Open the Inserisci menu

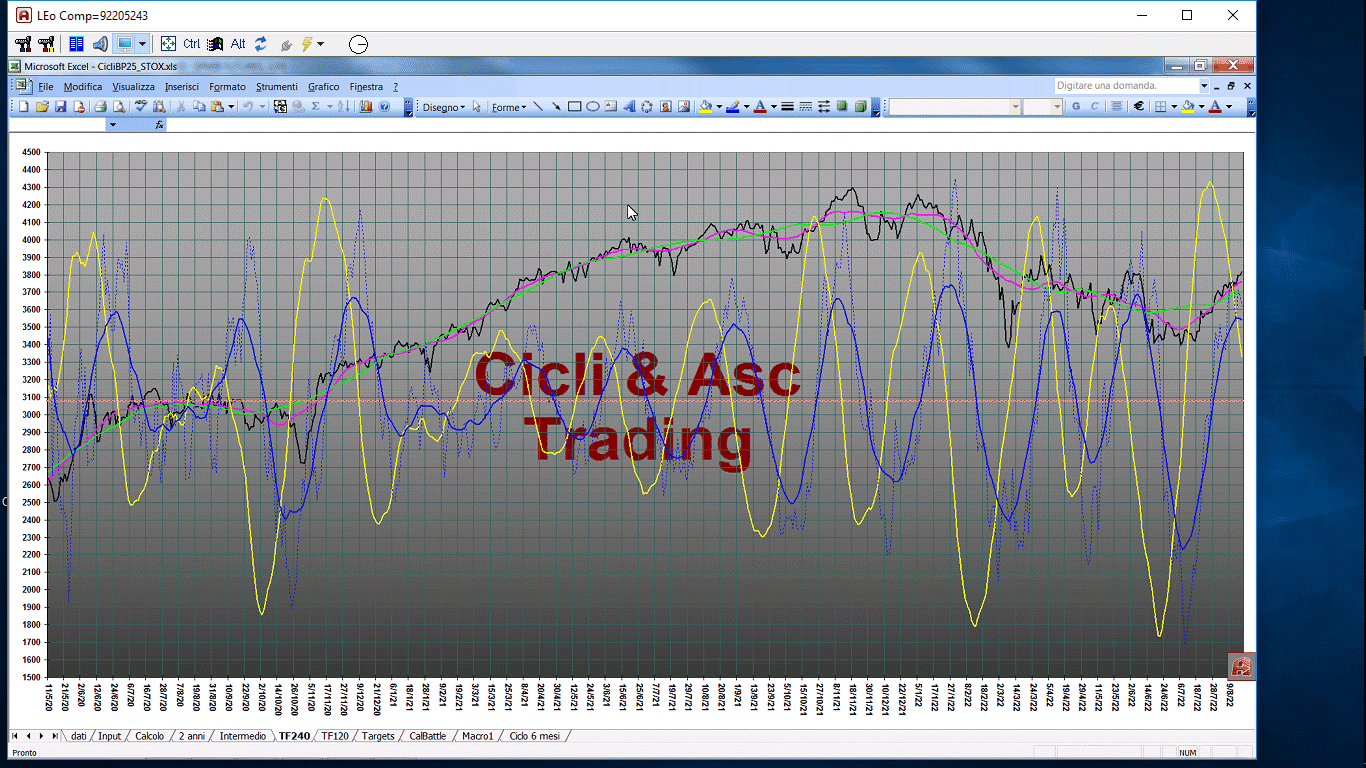coord(182,87)
